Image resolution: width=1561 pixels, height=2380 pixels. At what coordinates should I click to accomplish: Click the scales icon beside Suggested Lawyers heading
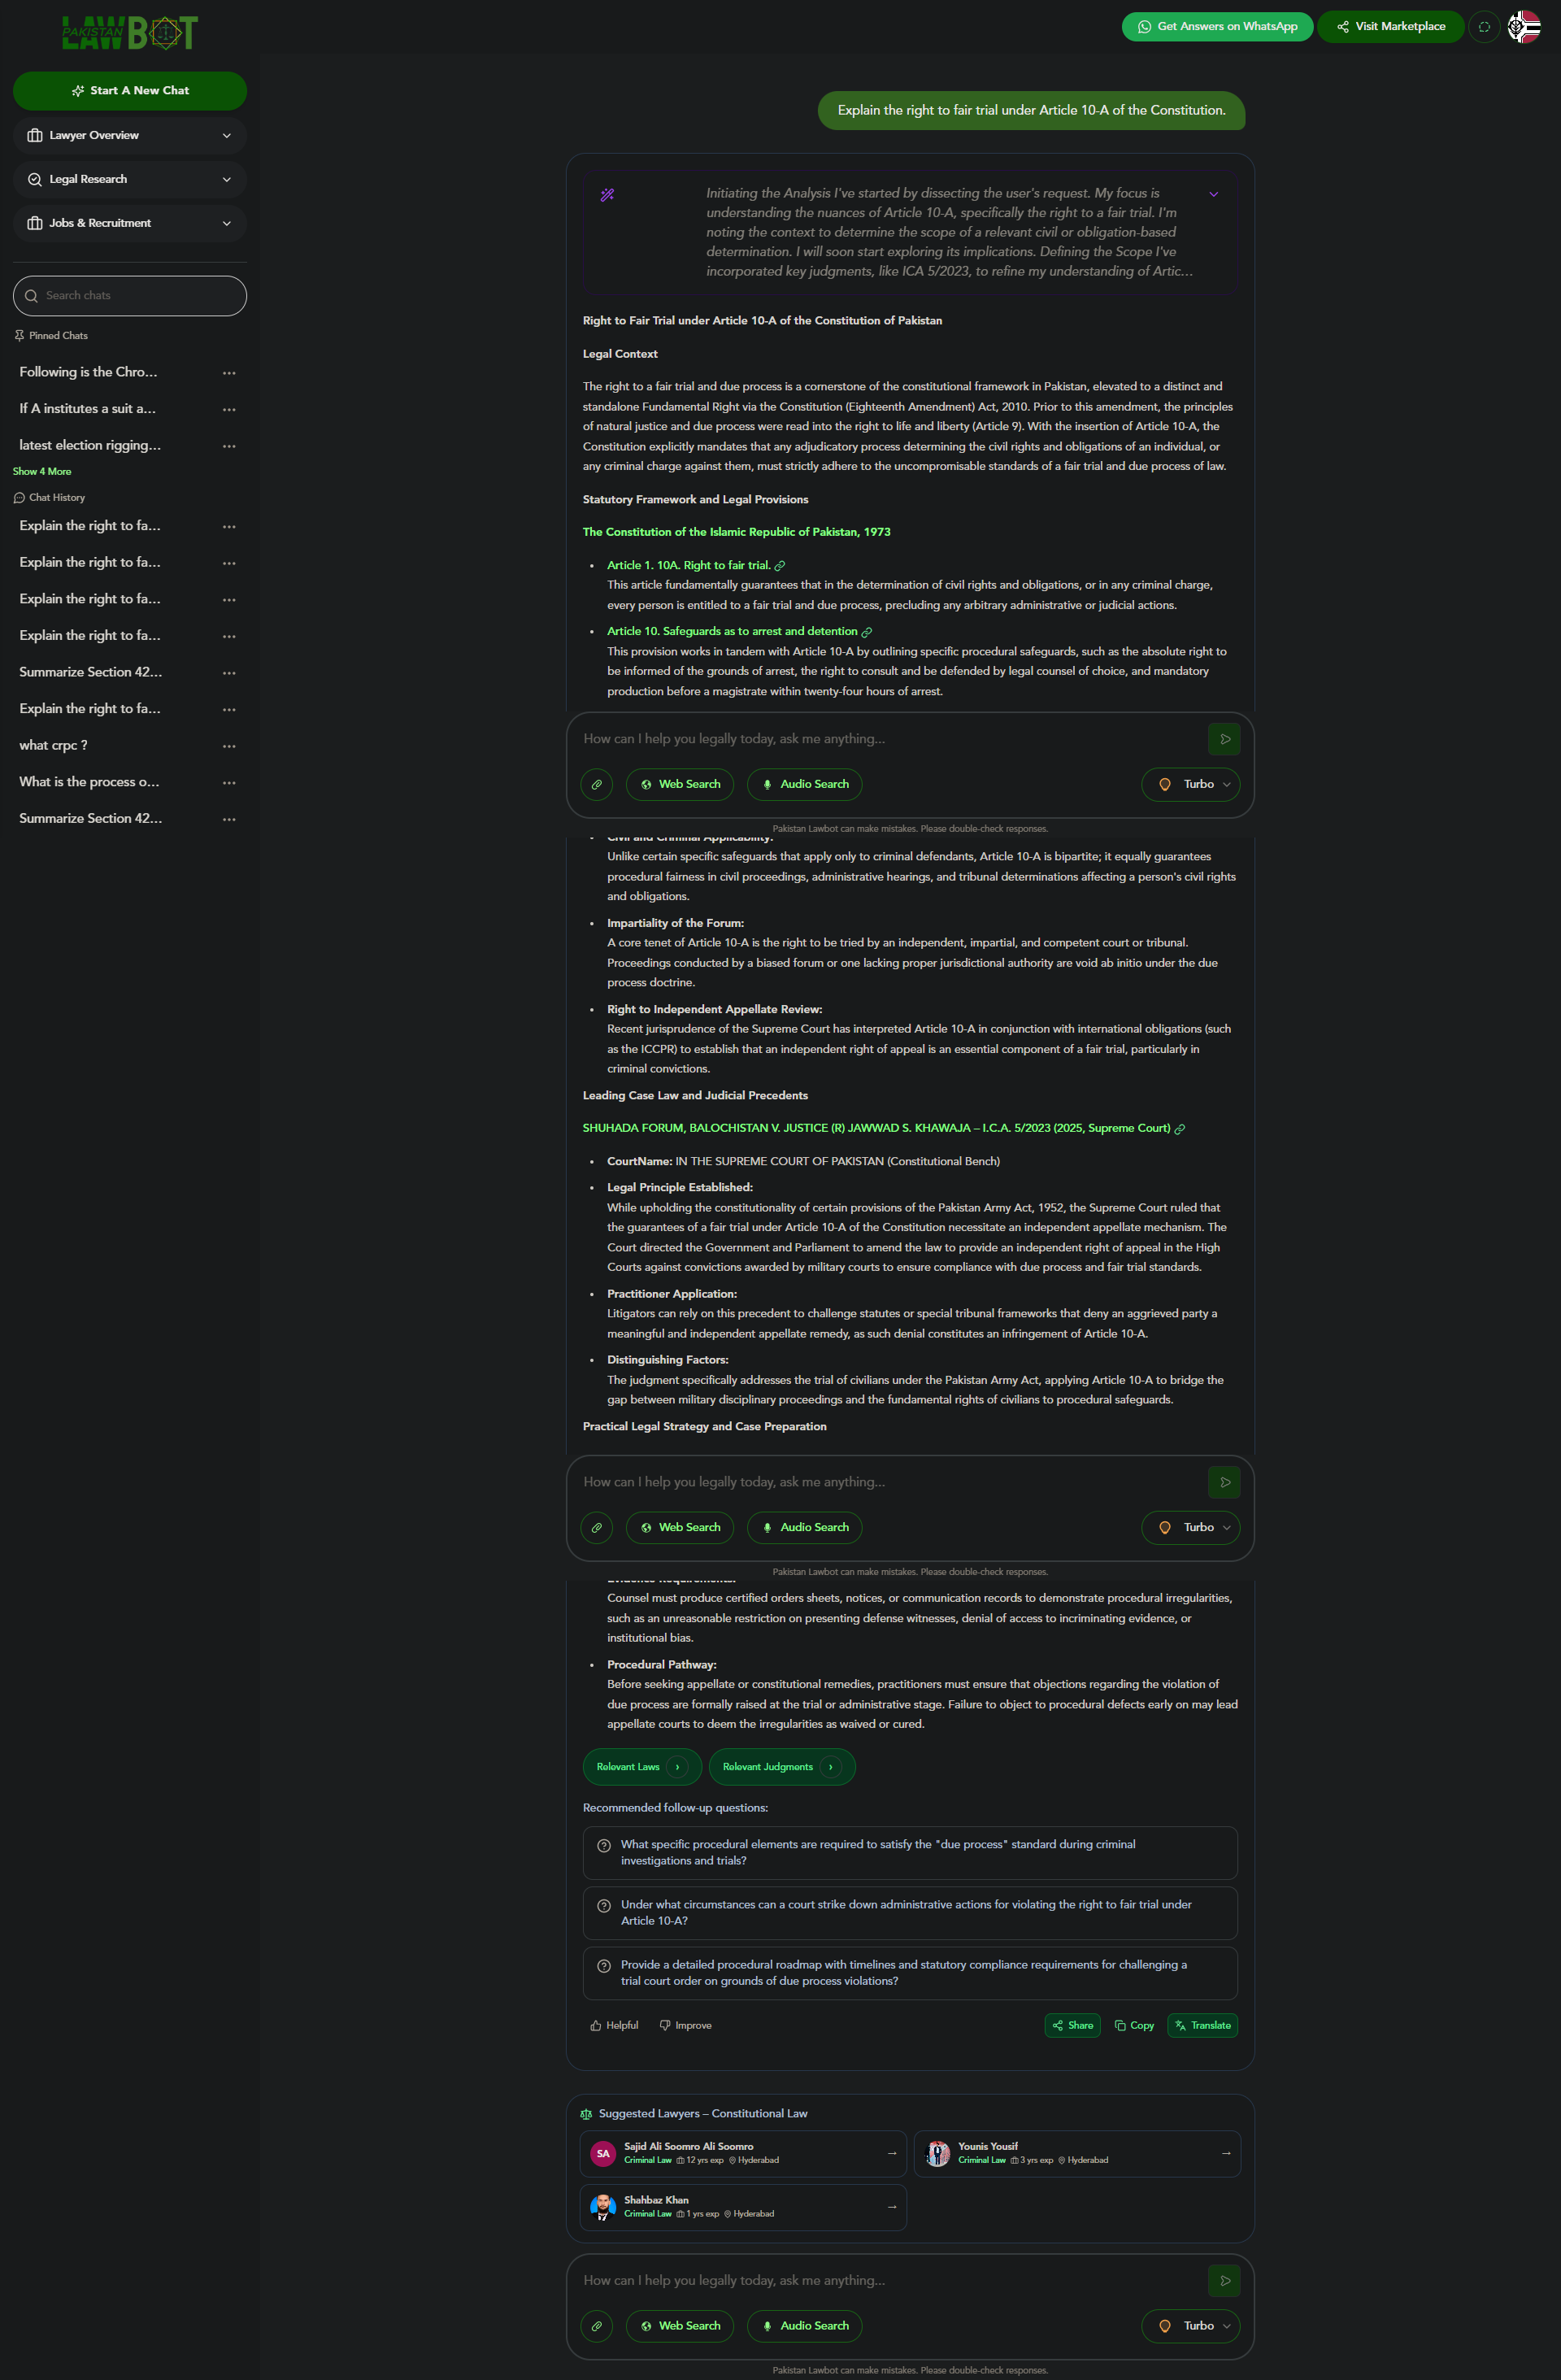pos(586,2114)
